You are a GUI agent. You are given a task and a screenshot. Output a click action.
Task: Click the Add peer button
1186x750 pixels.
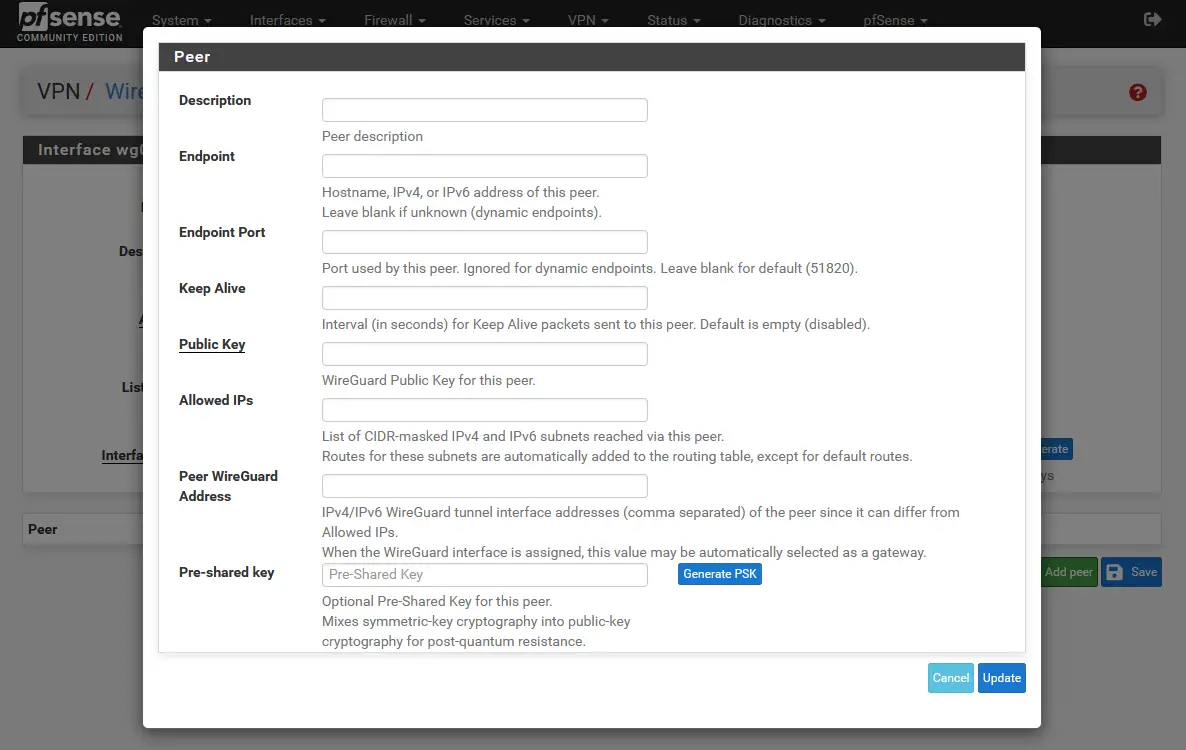coord(1068,572)
